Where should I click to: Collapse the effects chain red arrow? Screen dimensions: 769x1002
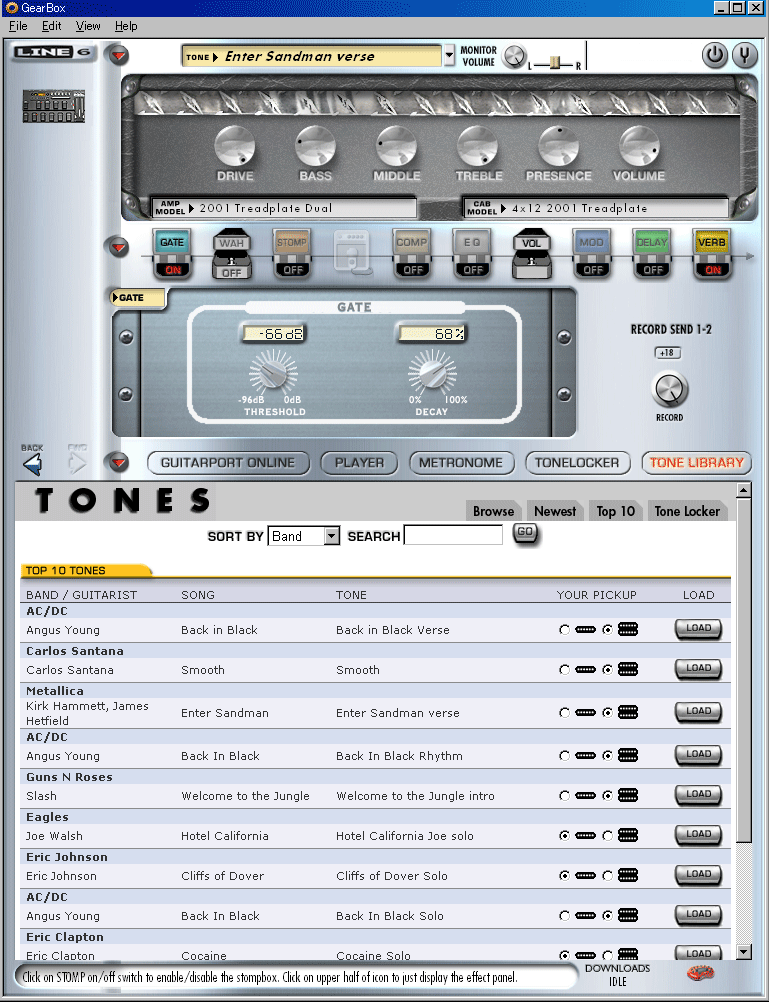tap(118, 247)
